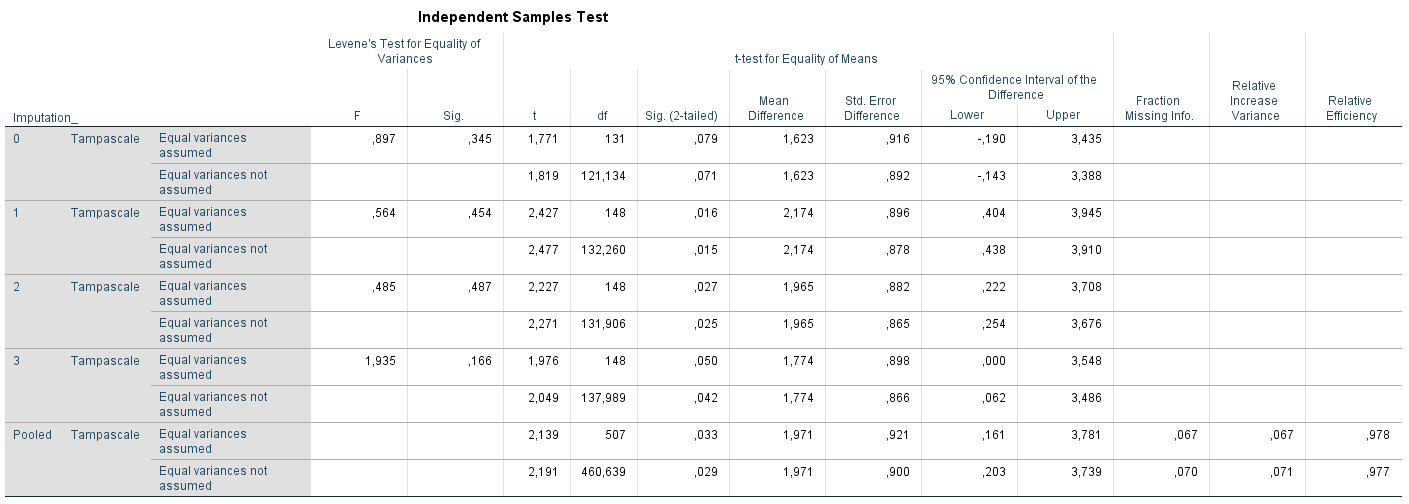This screenshot has width=1409, height=504.
Task: Click the Mean Difference column header
Action: tap(773, 108)
